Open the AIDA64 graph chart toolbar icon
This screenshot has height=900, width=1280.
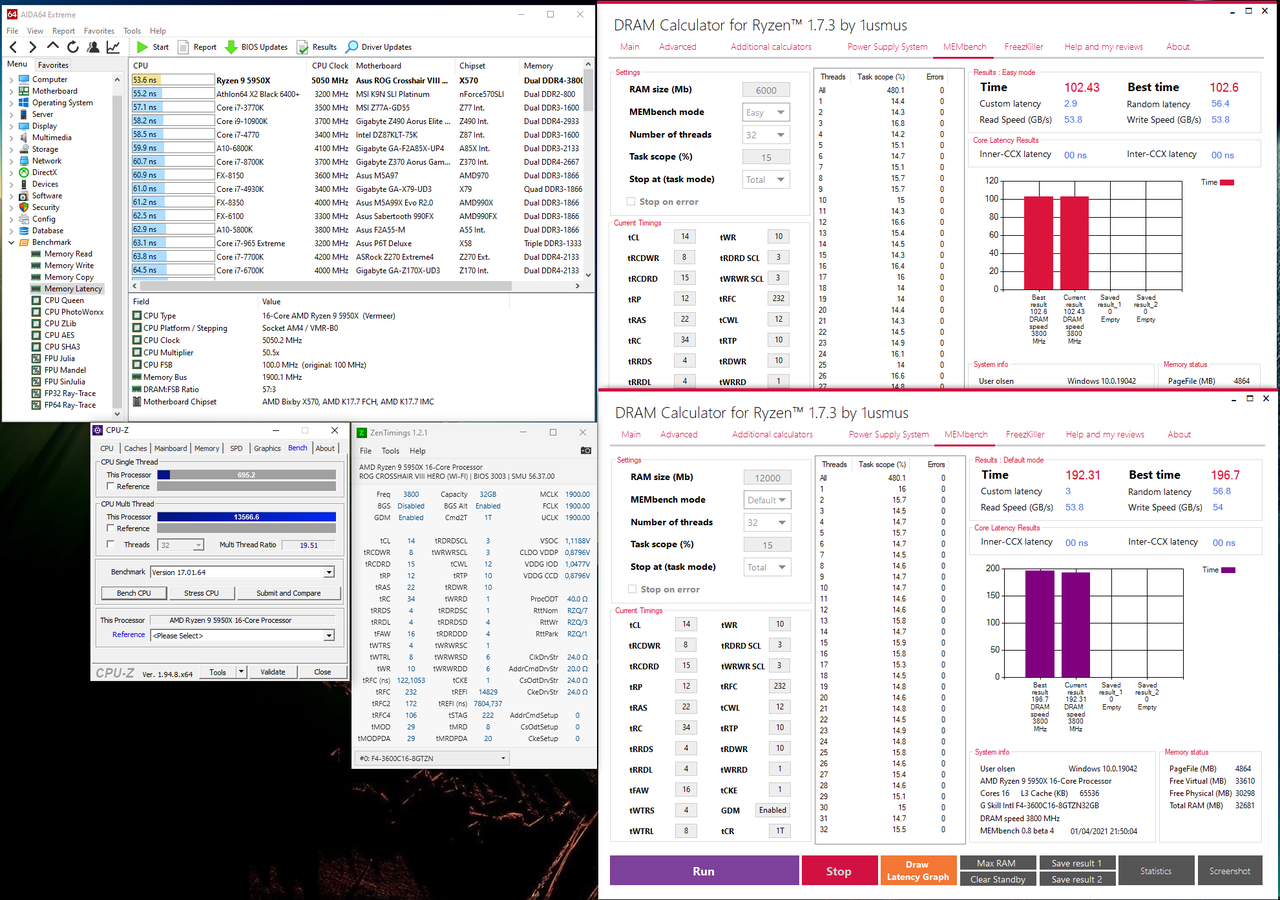click(x=113, y=47)
